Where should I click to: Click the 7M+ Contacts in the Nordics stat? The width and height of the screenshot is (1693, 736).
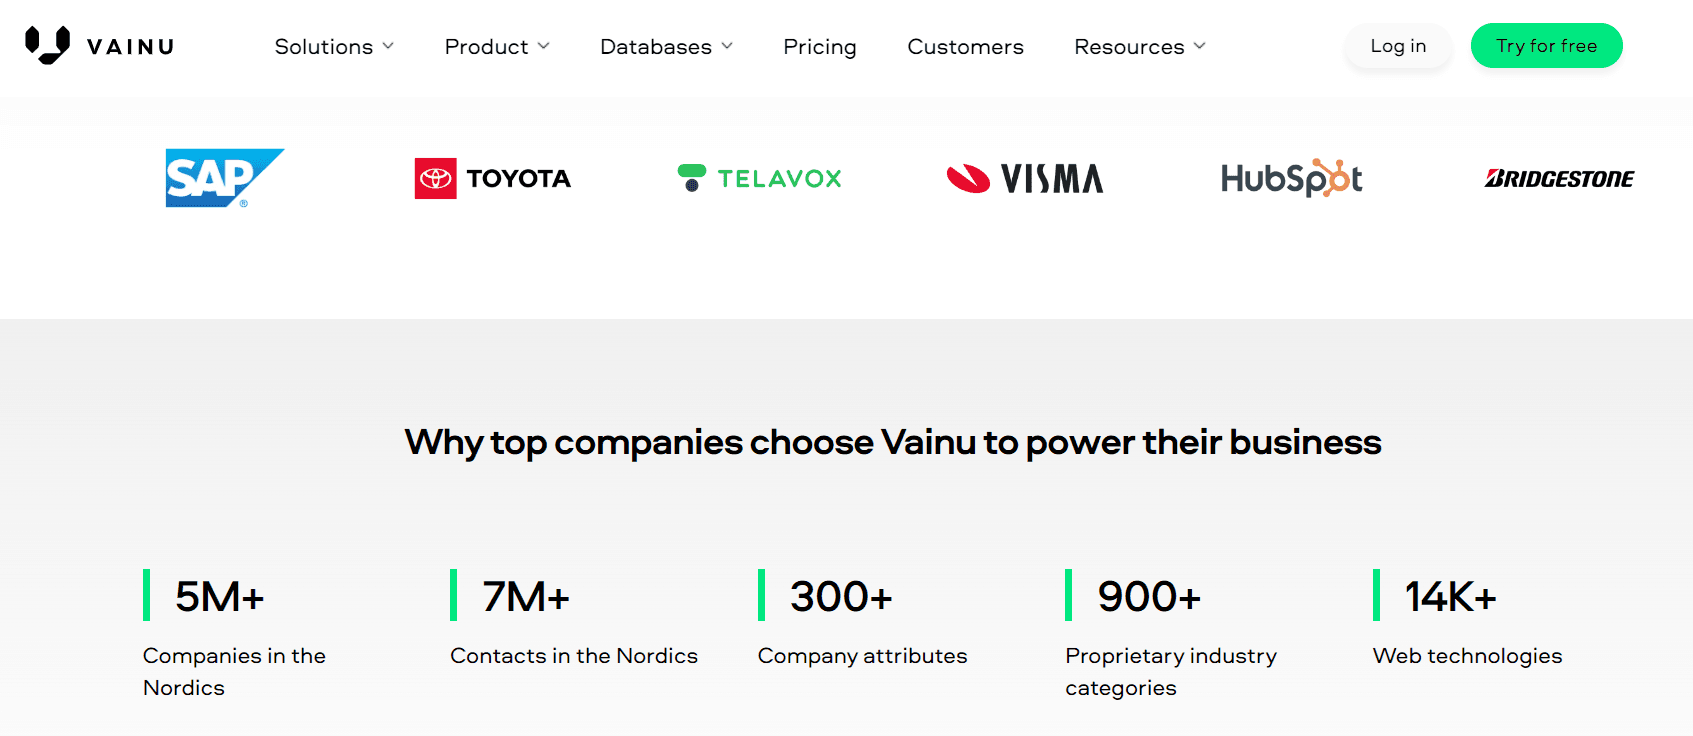526,597
